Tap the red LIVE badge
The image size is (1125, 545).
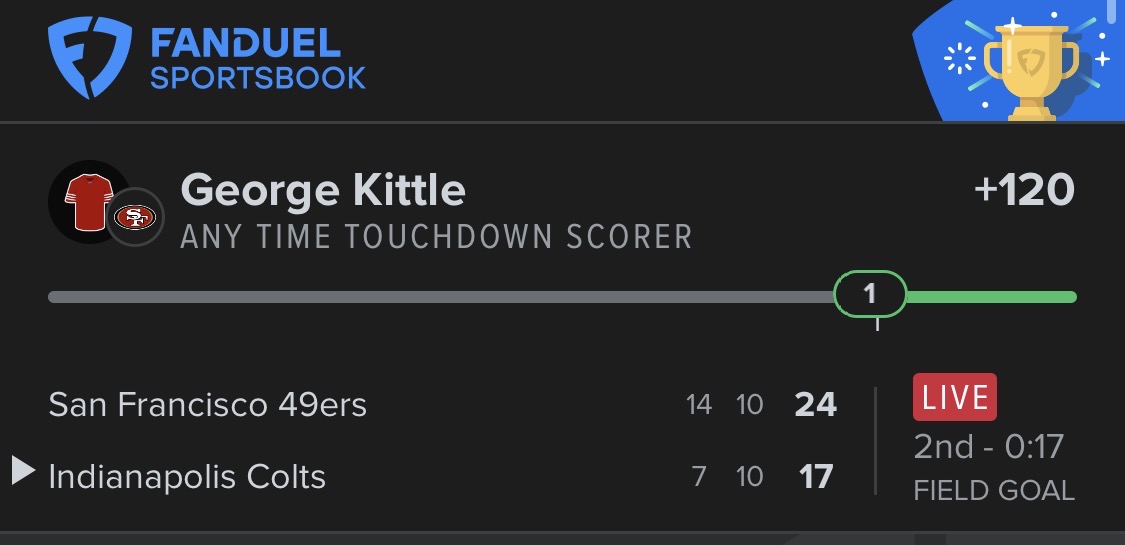click(x=954, y=397)
